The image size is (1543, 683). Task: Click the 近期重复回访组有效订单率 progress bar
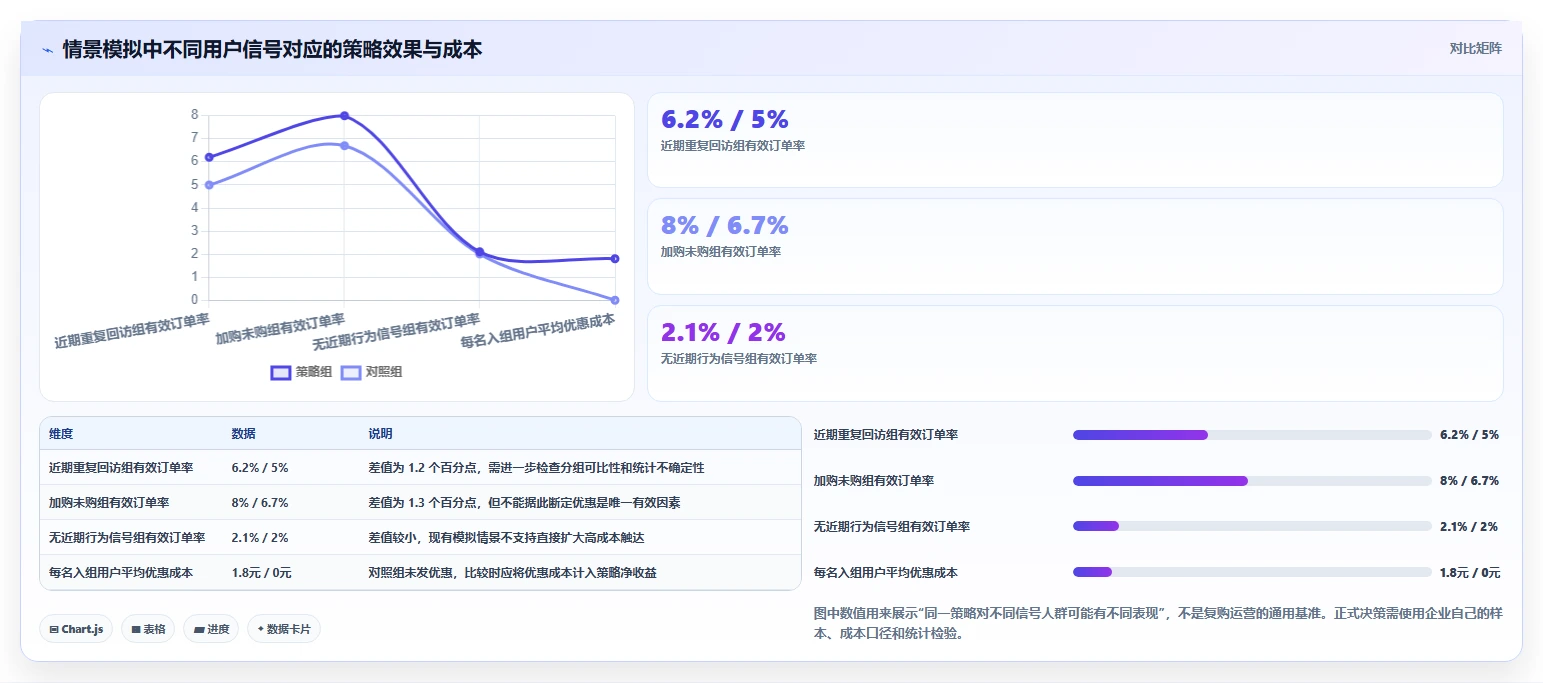(1252, 435)
